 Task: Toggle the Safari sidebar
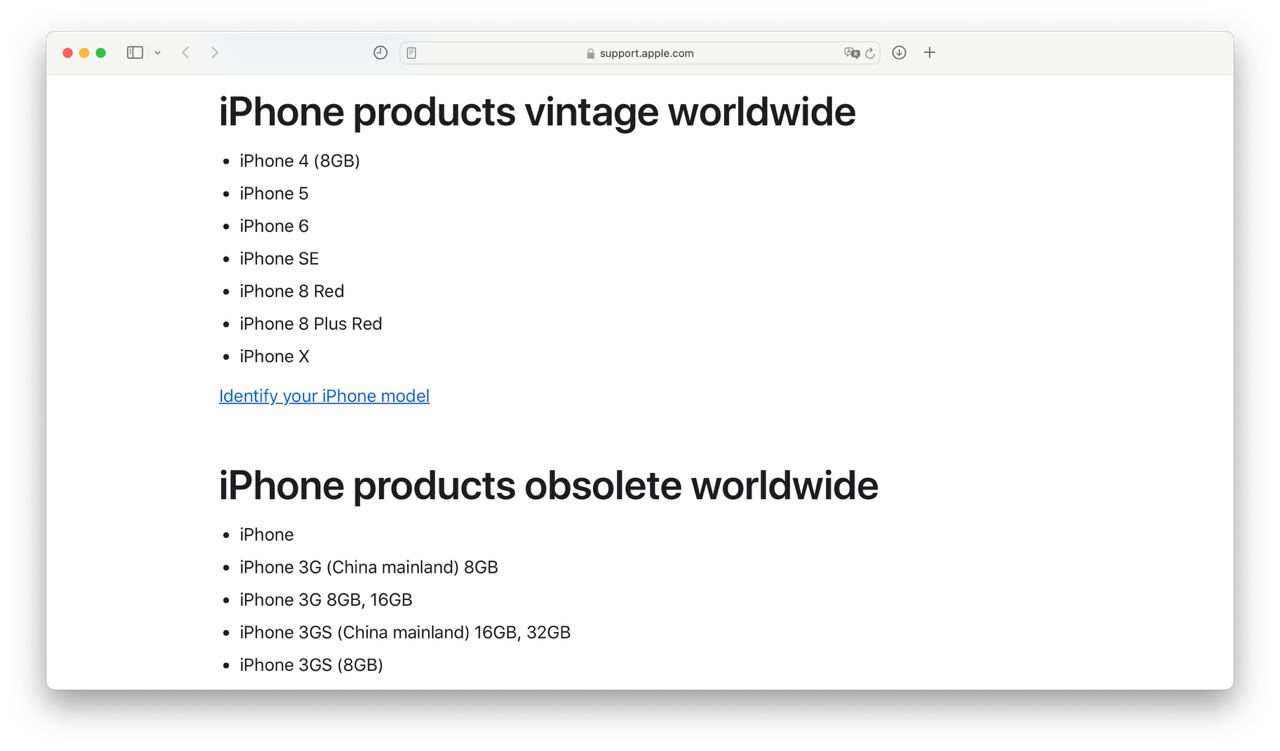click(135, 53)
